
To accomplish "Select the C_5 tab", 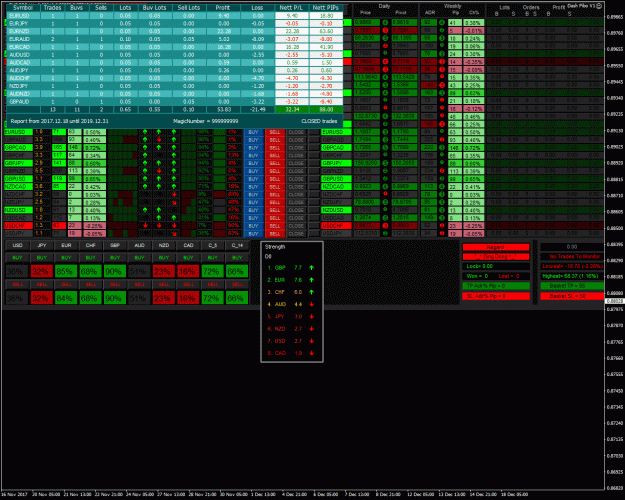I will (x=212, y=246).
